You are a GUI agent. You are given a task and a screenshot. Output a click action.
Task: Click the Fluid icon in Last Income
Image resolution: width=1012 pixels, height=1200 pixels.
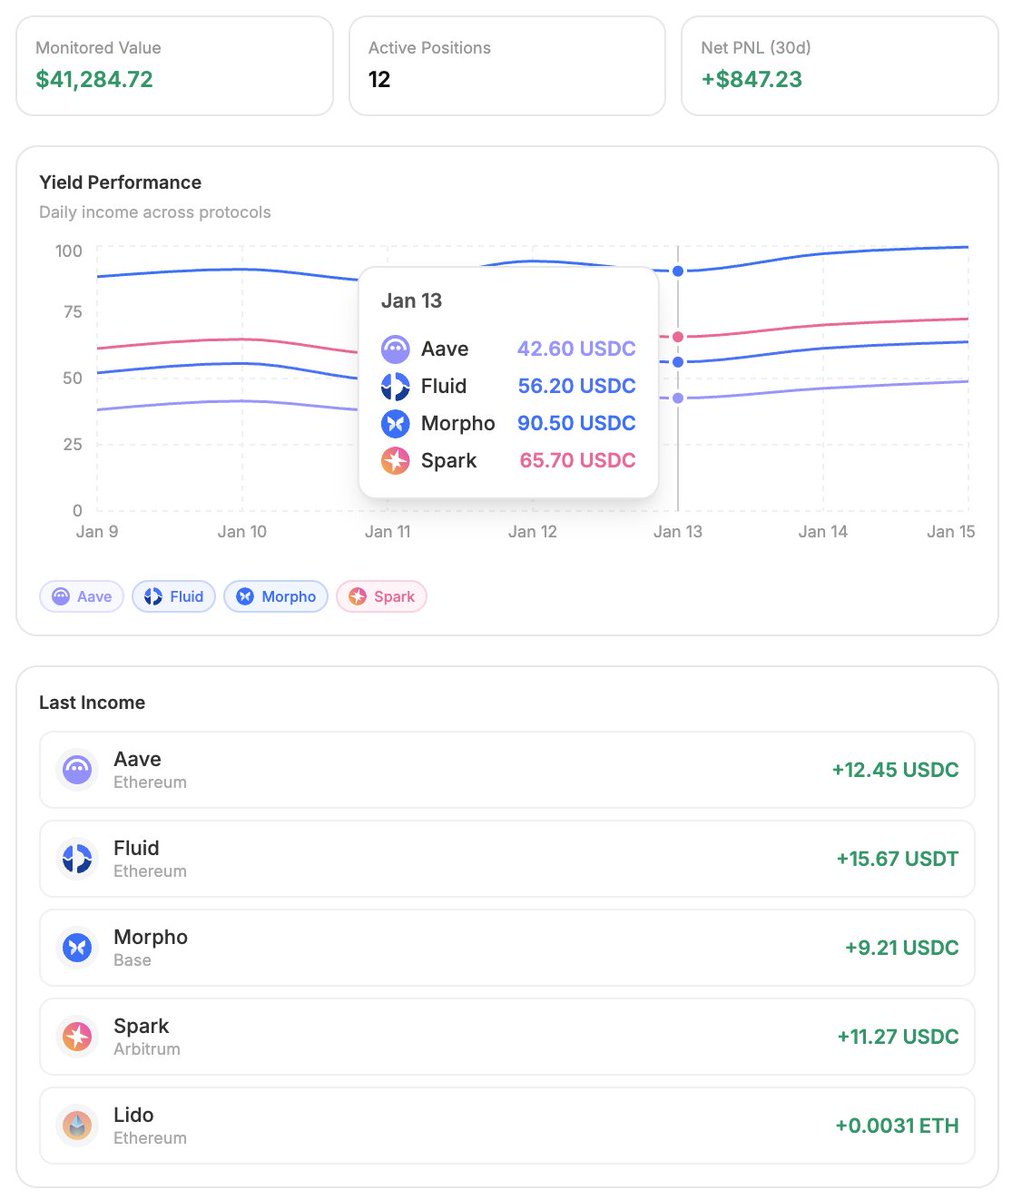pos(77,859)
